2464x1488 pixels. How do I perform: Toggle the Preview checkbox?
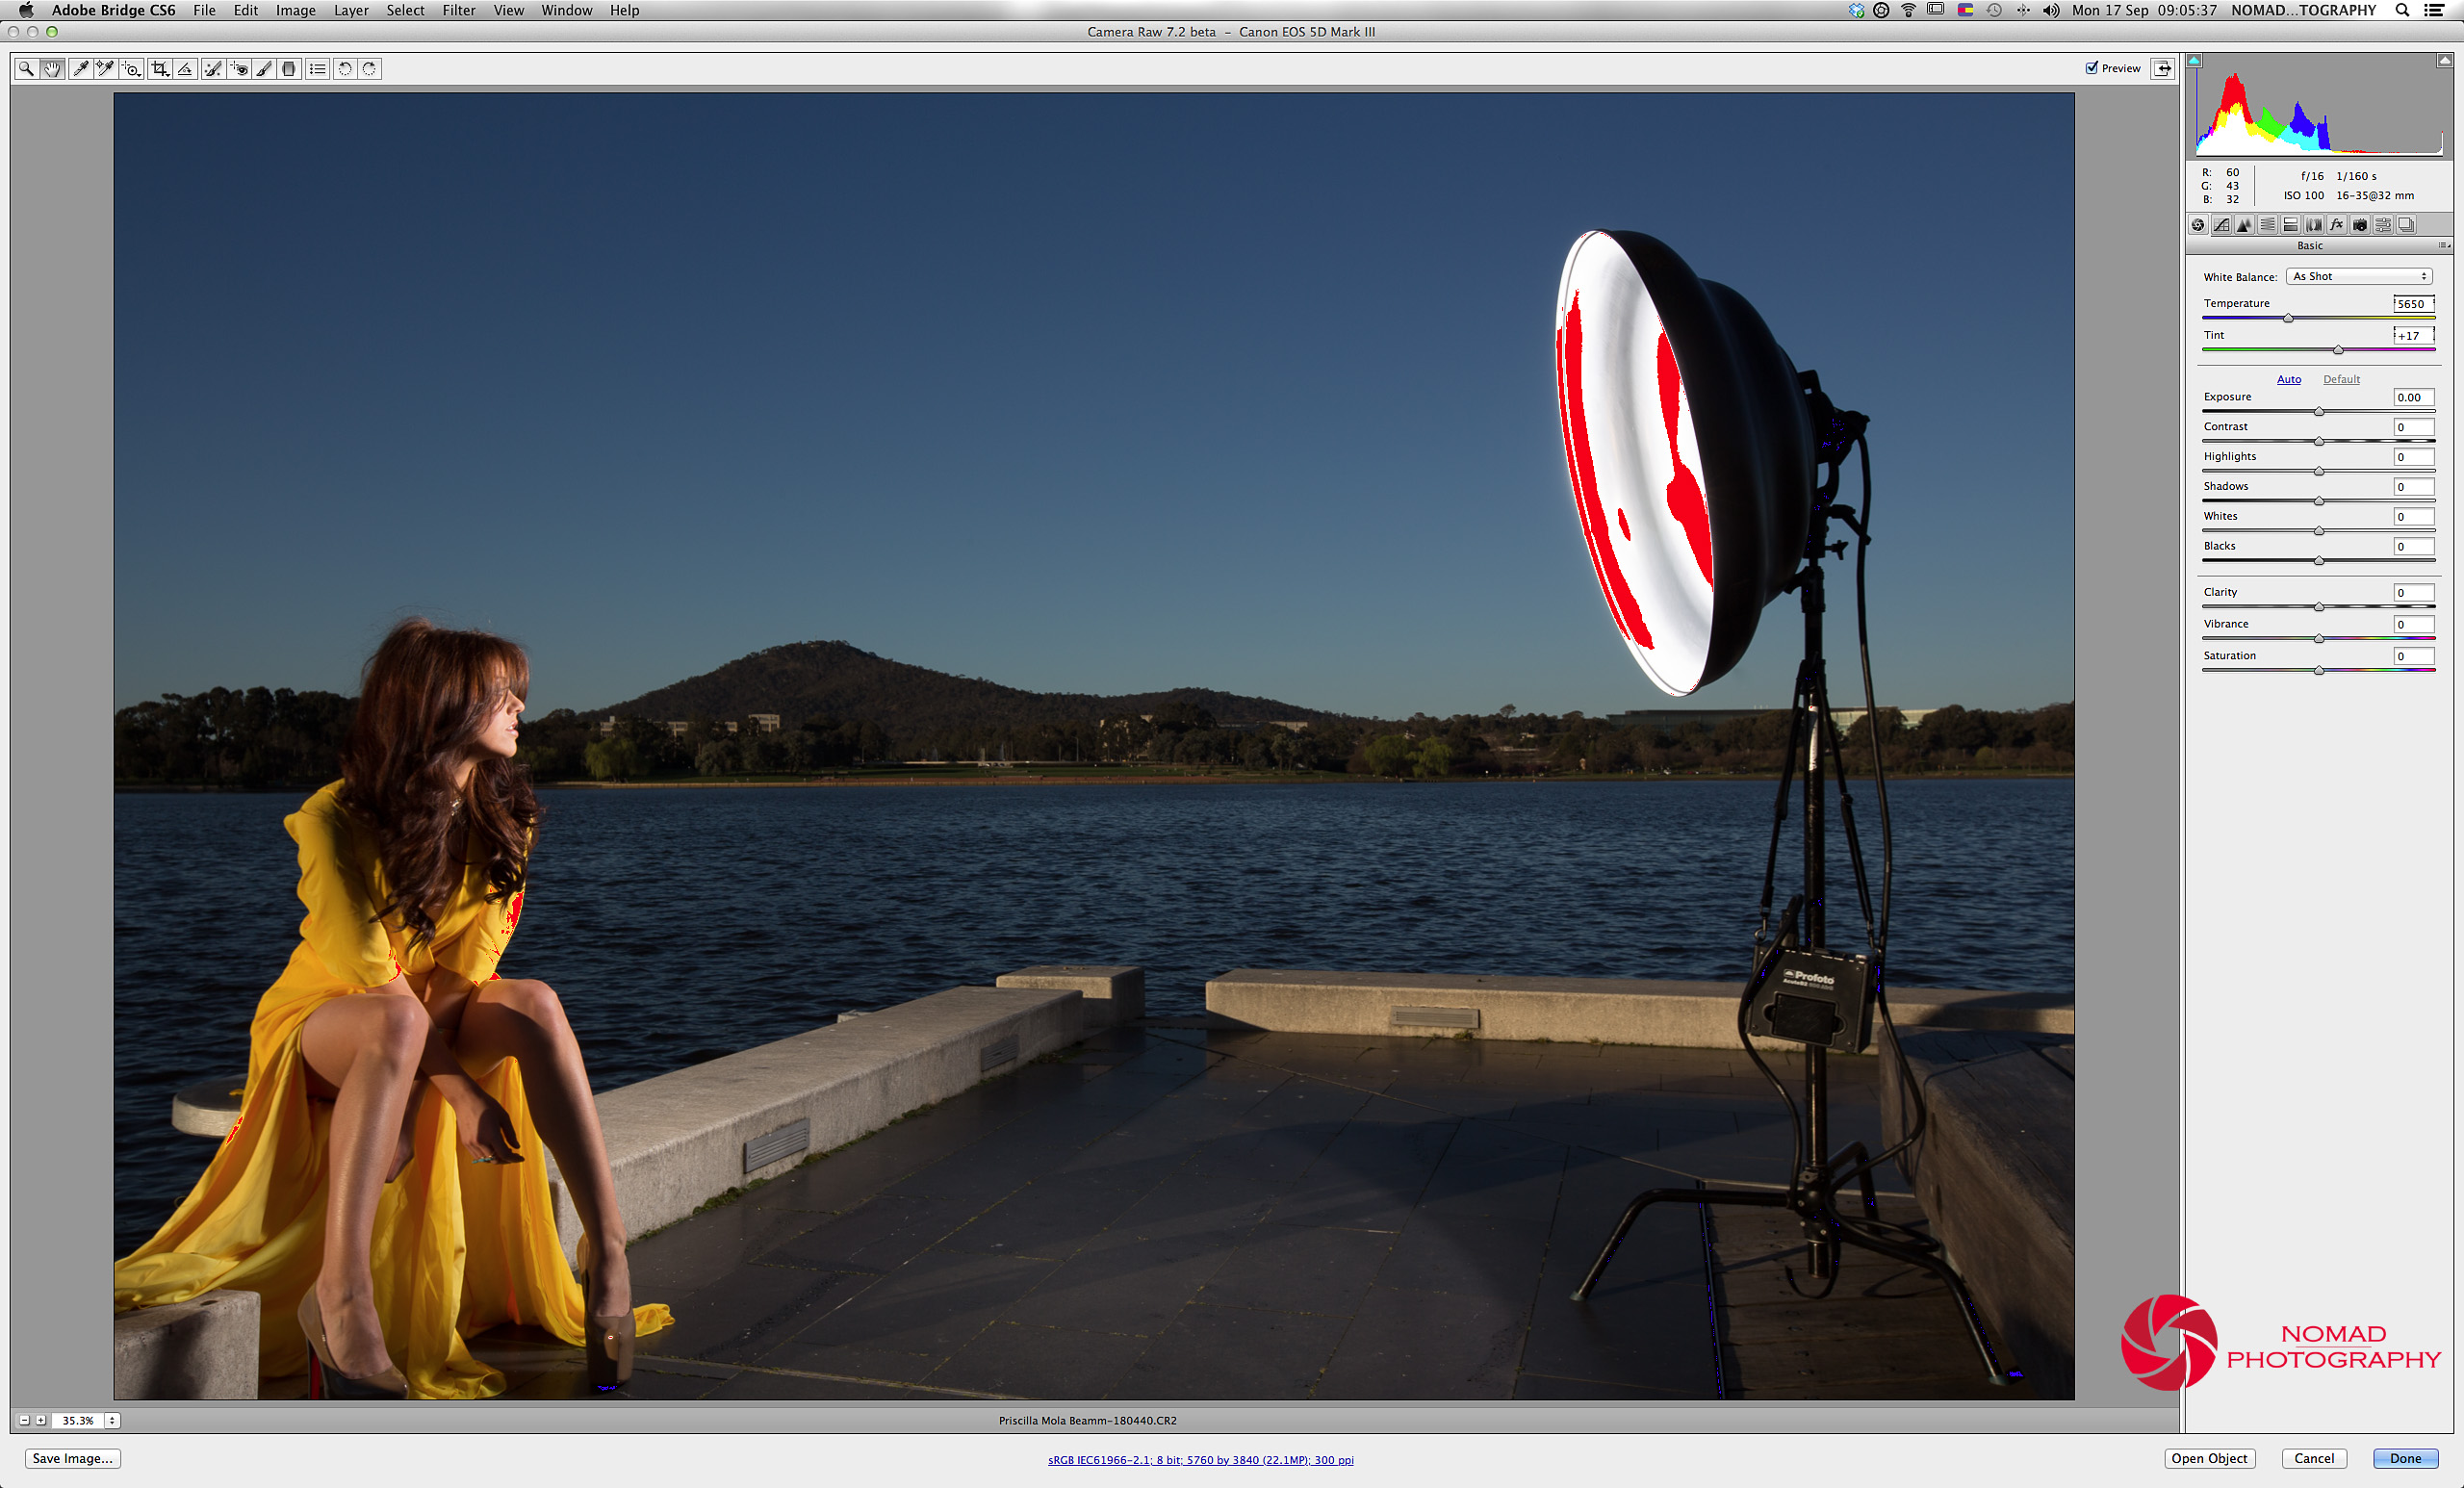point(2091,68)
